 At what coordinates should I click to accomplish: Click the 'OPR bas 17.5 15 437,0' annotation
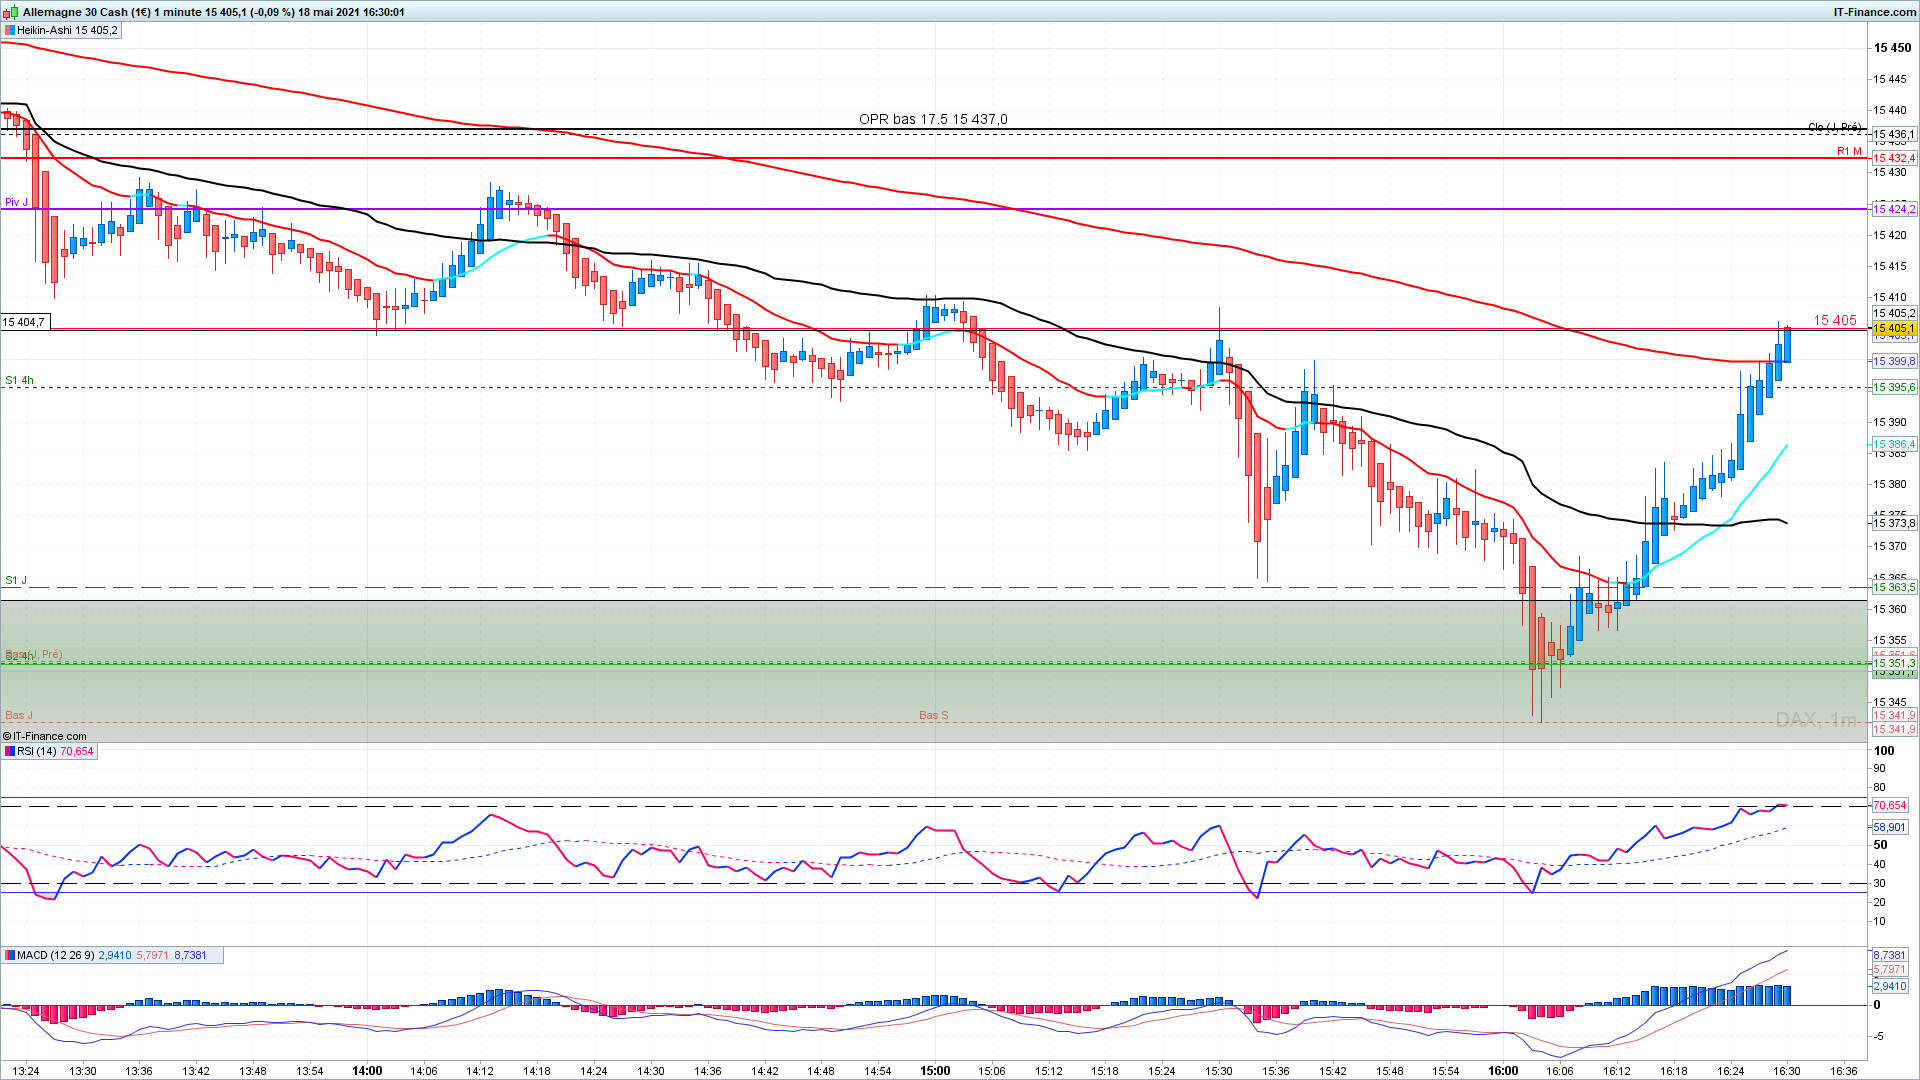(933, 119)
